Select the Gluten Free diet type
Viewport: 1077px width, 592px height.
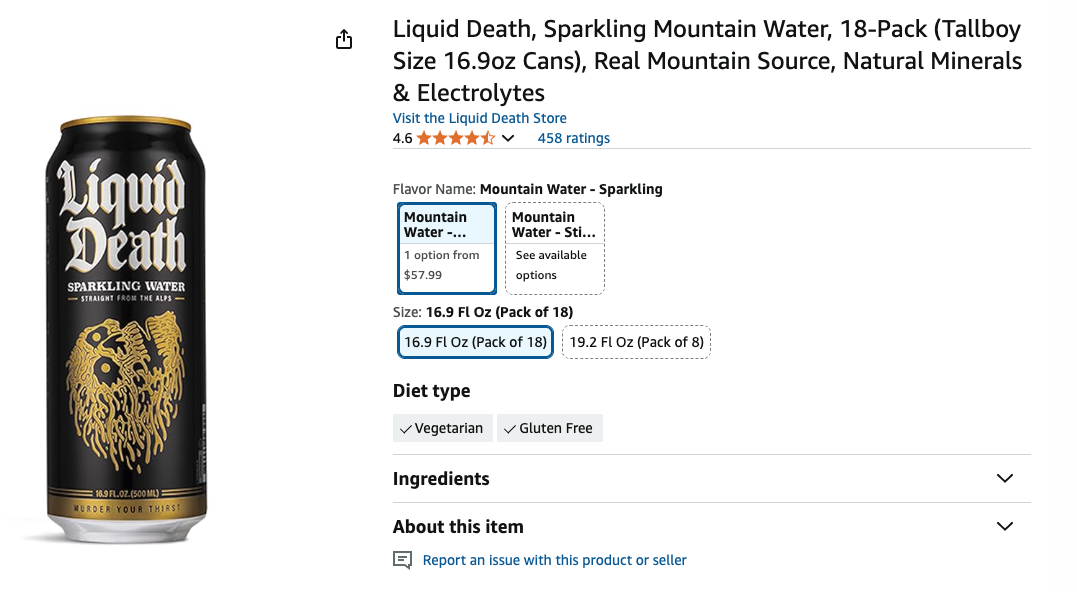(x=550, y=427)
